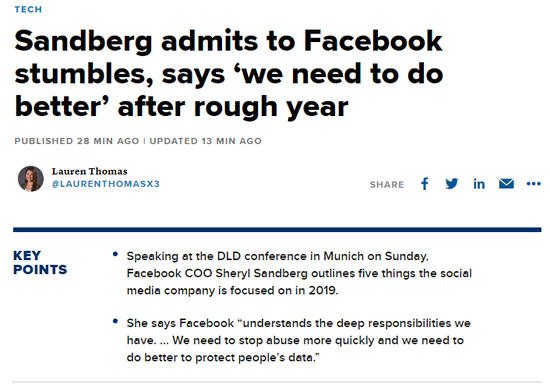Share the article via email envelope icon
Viewport: 550px width, 391px height.
[506, 183]
